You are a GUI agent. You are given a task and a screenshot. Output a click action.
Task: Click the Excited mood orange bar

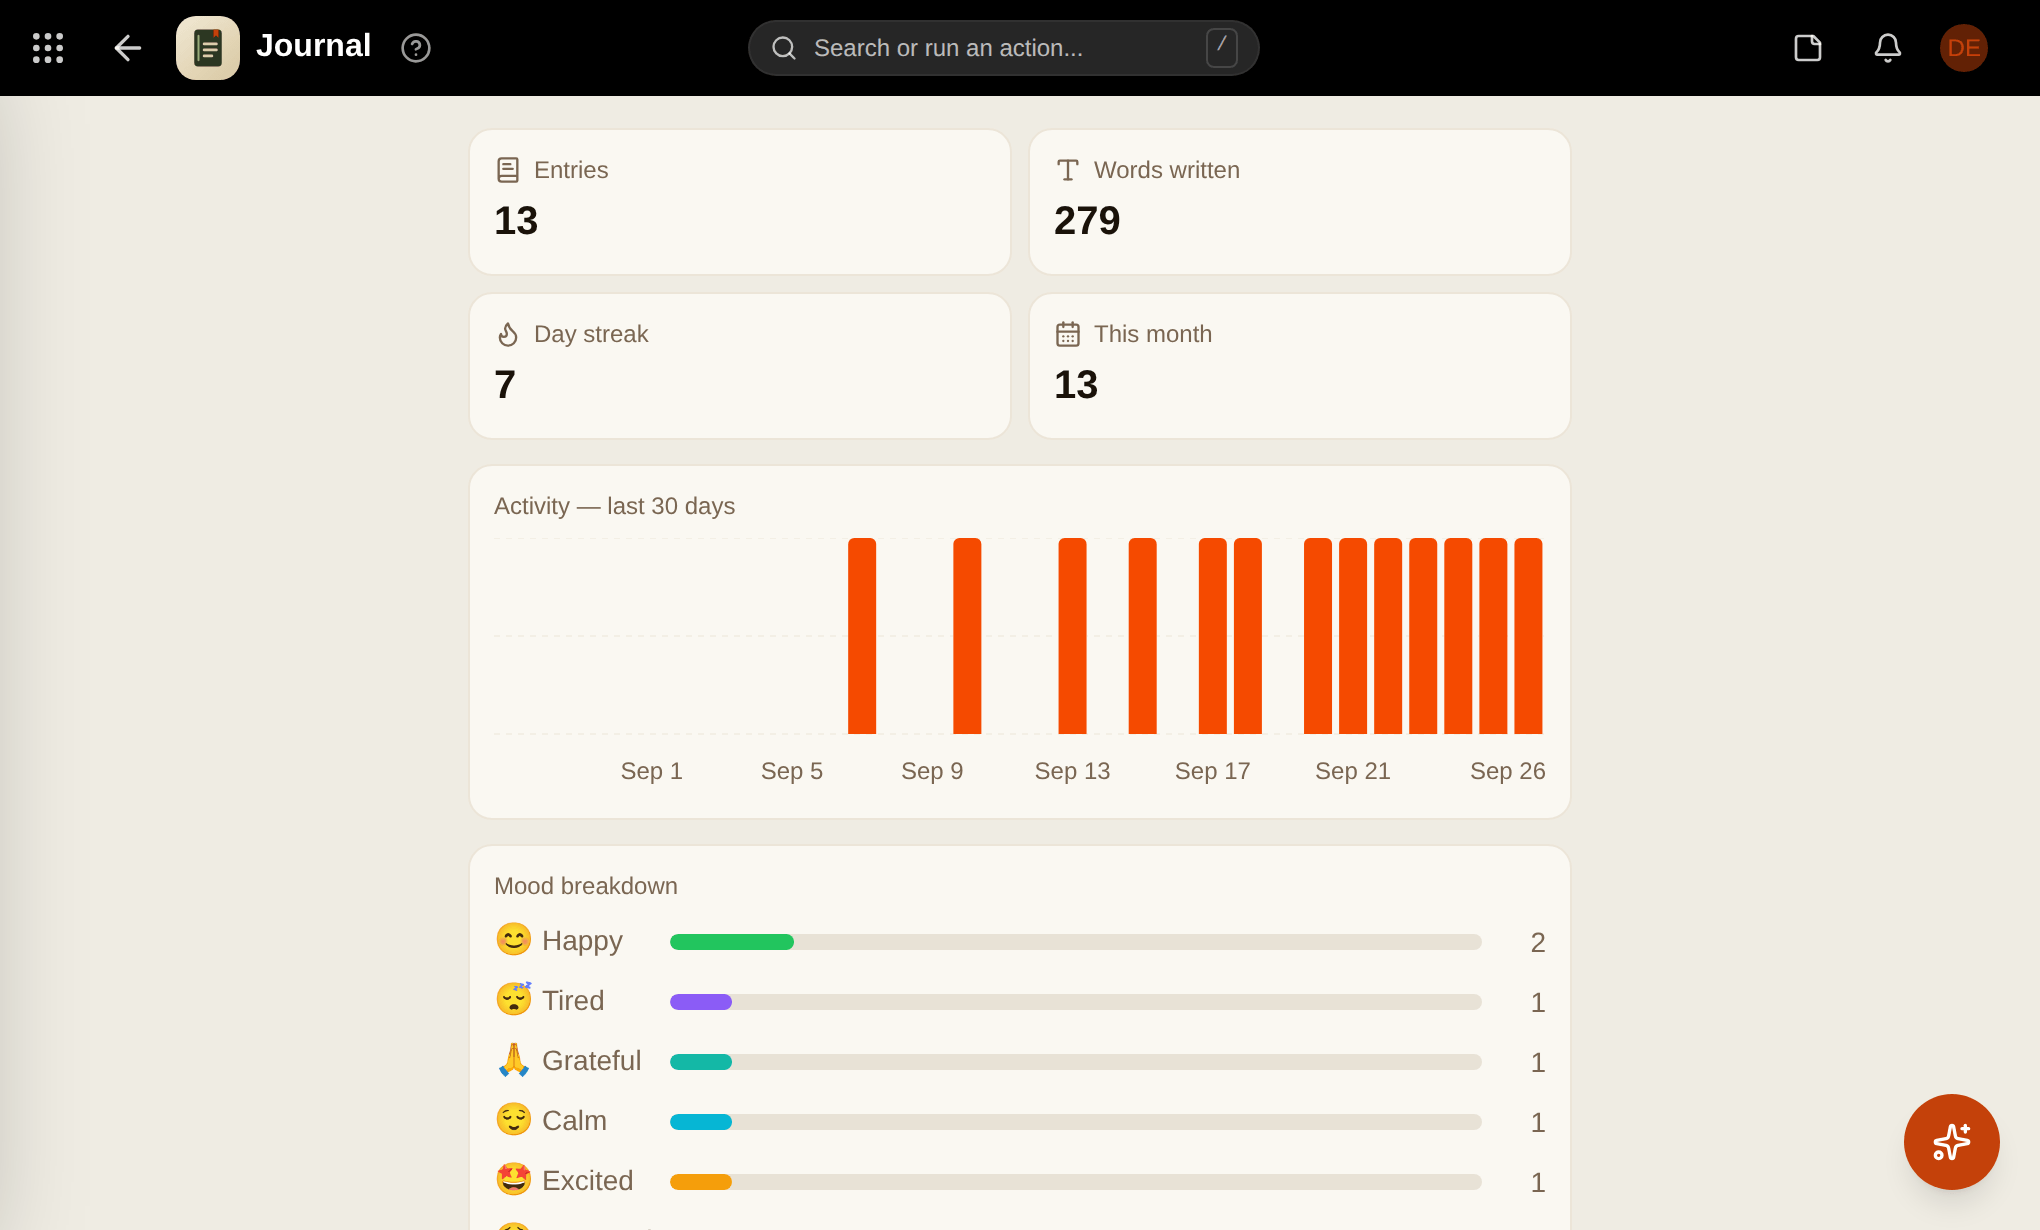click(x=701, y=1182)
